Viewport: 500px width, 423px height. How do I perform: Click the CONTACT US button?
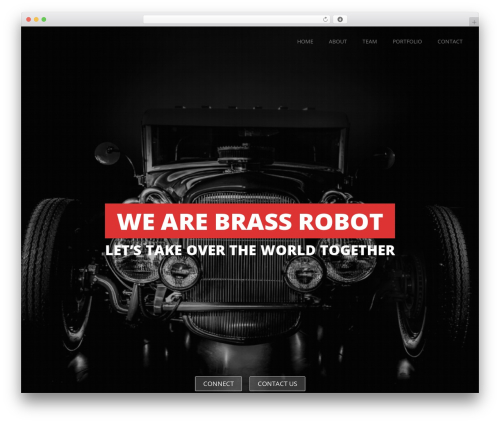[x=277, y=384]
